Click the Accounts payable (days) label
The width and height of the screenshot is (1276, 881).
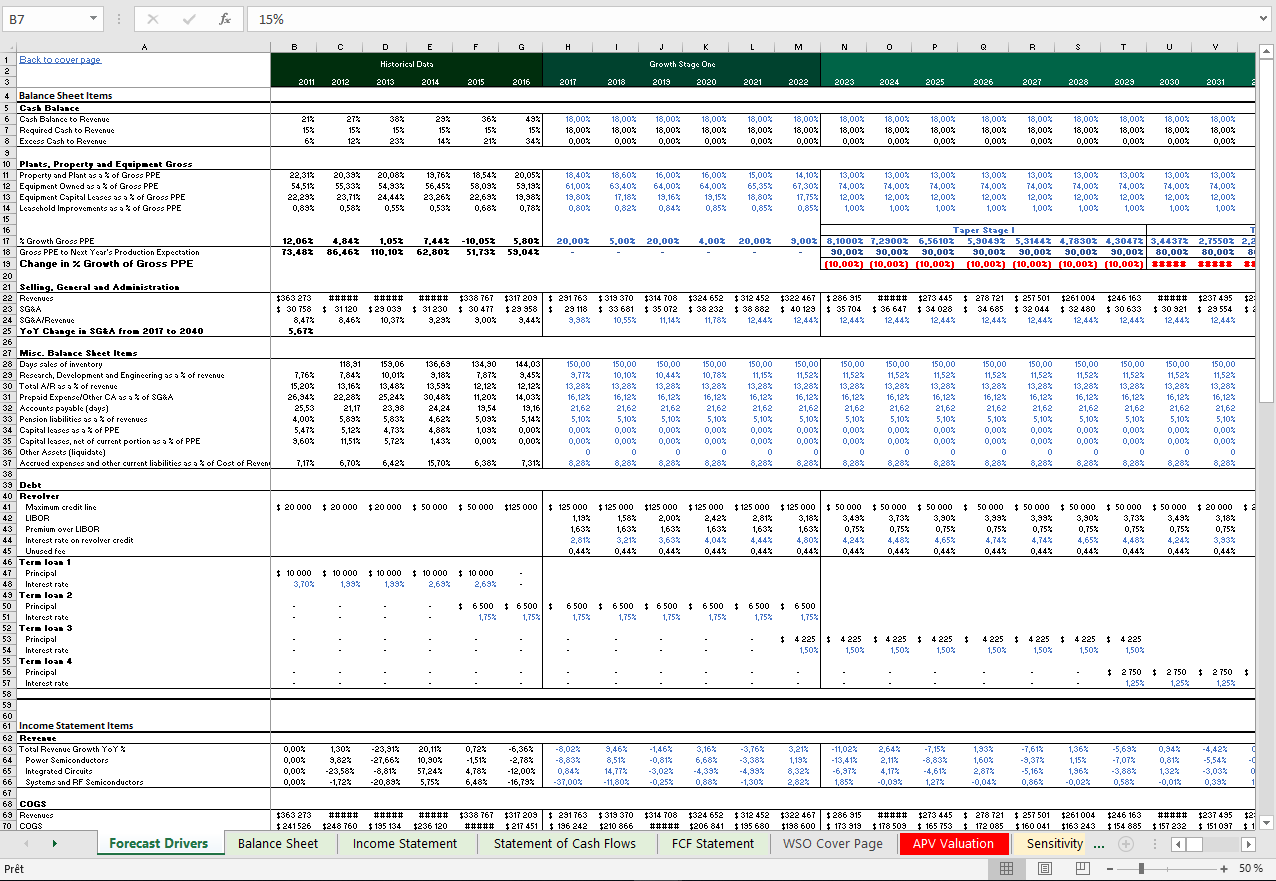tap(62, 408)
